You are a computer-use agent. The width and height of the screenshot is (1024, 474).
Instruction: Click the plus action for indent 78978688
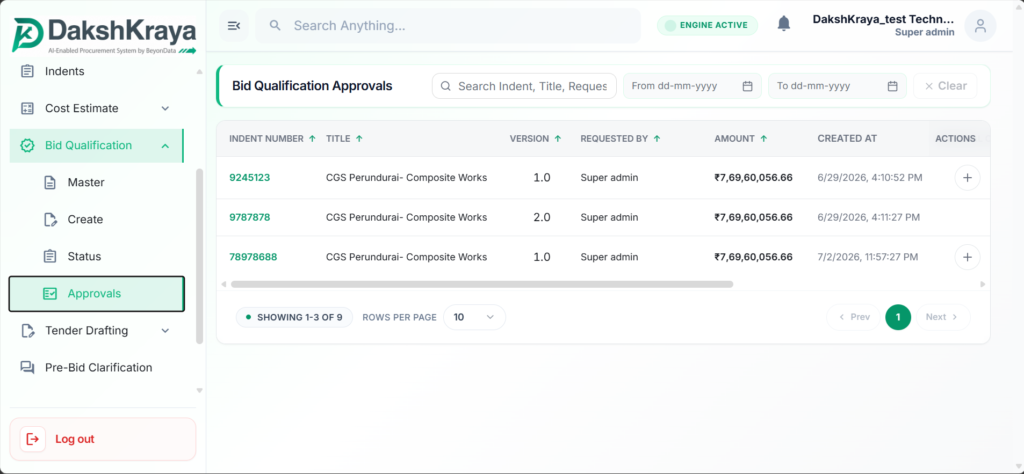pos(967,257)
